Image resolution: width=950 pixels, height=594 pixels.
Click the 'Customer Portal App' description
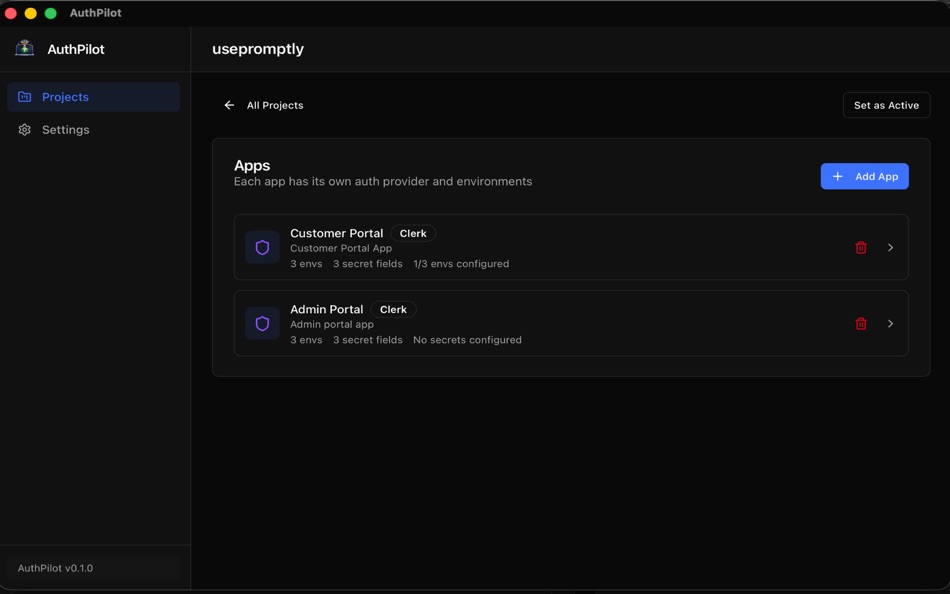point(341,249)
